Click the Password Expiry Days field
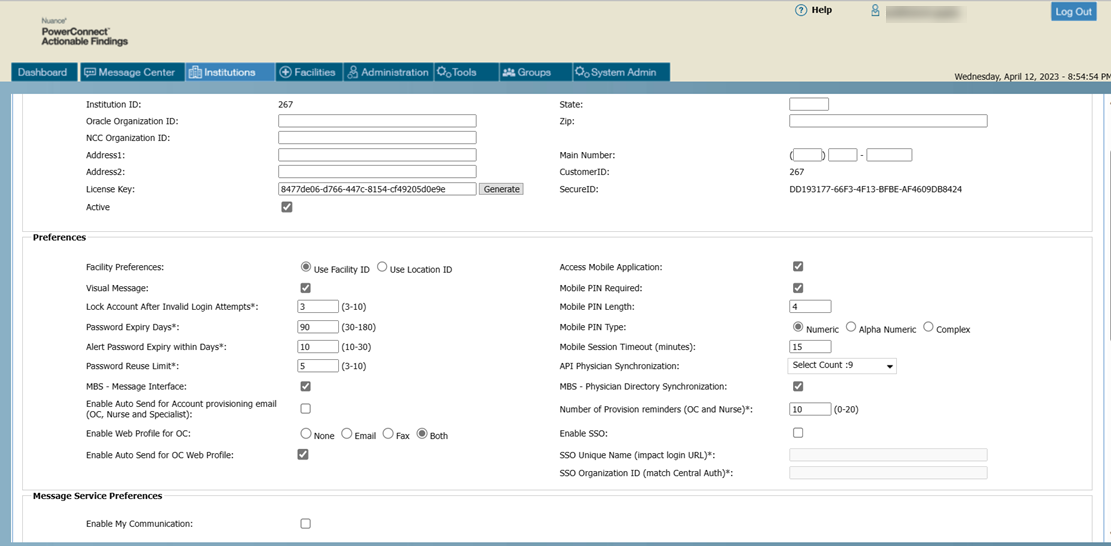This screenshot has height=546, width=1111. [318, 326]
